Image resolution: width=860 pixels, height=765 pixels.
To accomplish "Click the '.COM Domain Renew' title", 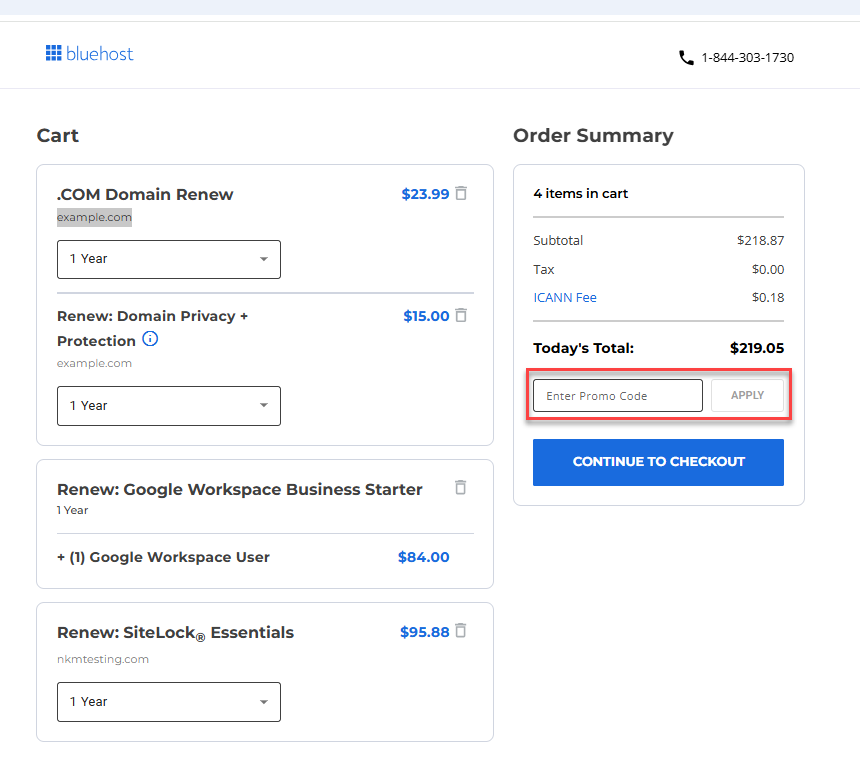I will (x=145, y=195).
